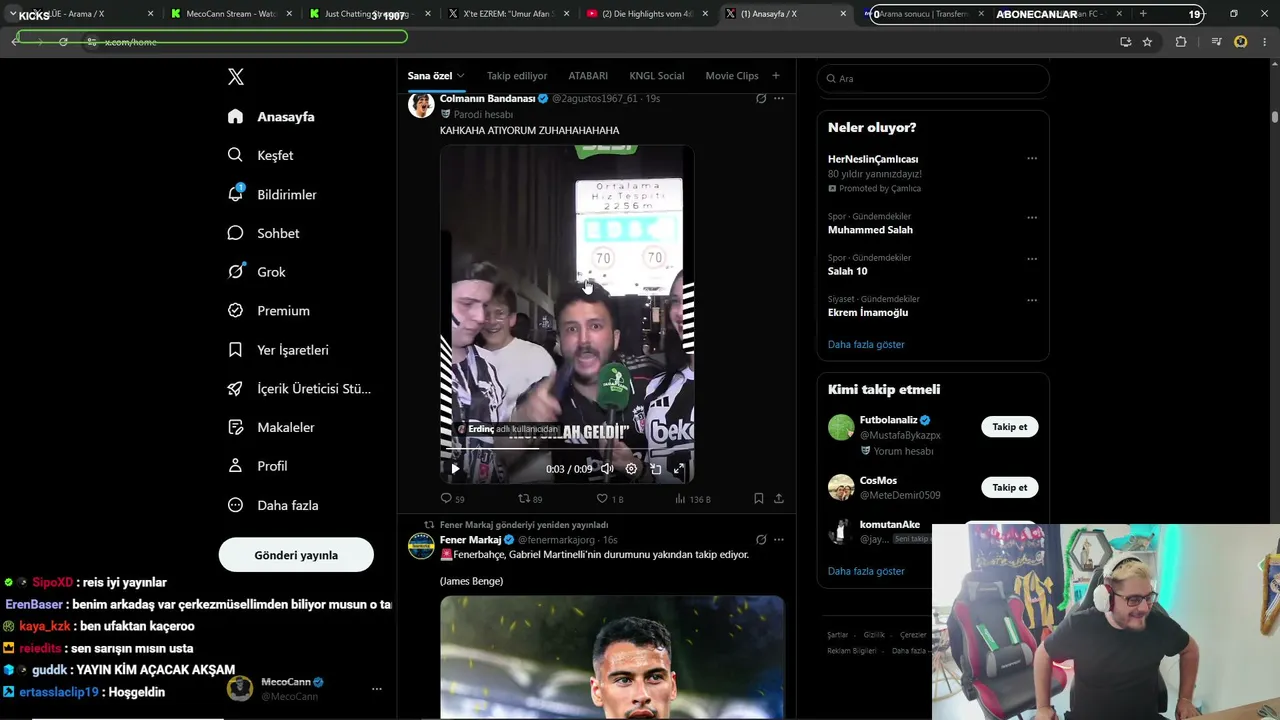Screen dimensions: 1280x720
Task: Switch to KNGL Social tab
Action: (657, 76)
